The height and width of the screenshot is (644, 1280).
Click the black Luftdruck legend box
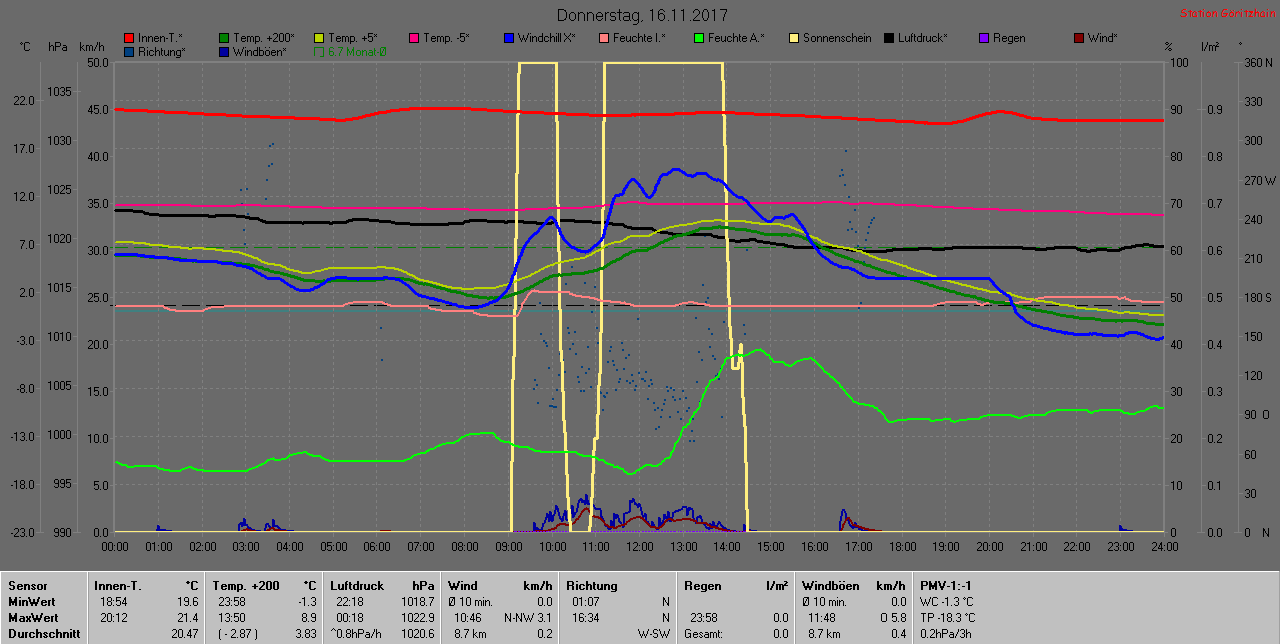890,38
